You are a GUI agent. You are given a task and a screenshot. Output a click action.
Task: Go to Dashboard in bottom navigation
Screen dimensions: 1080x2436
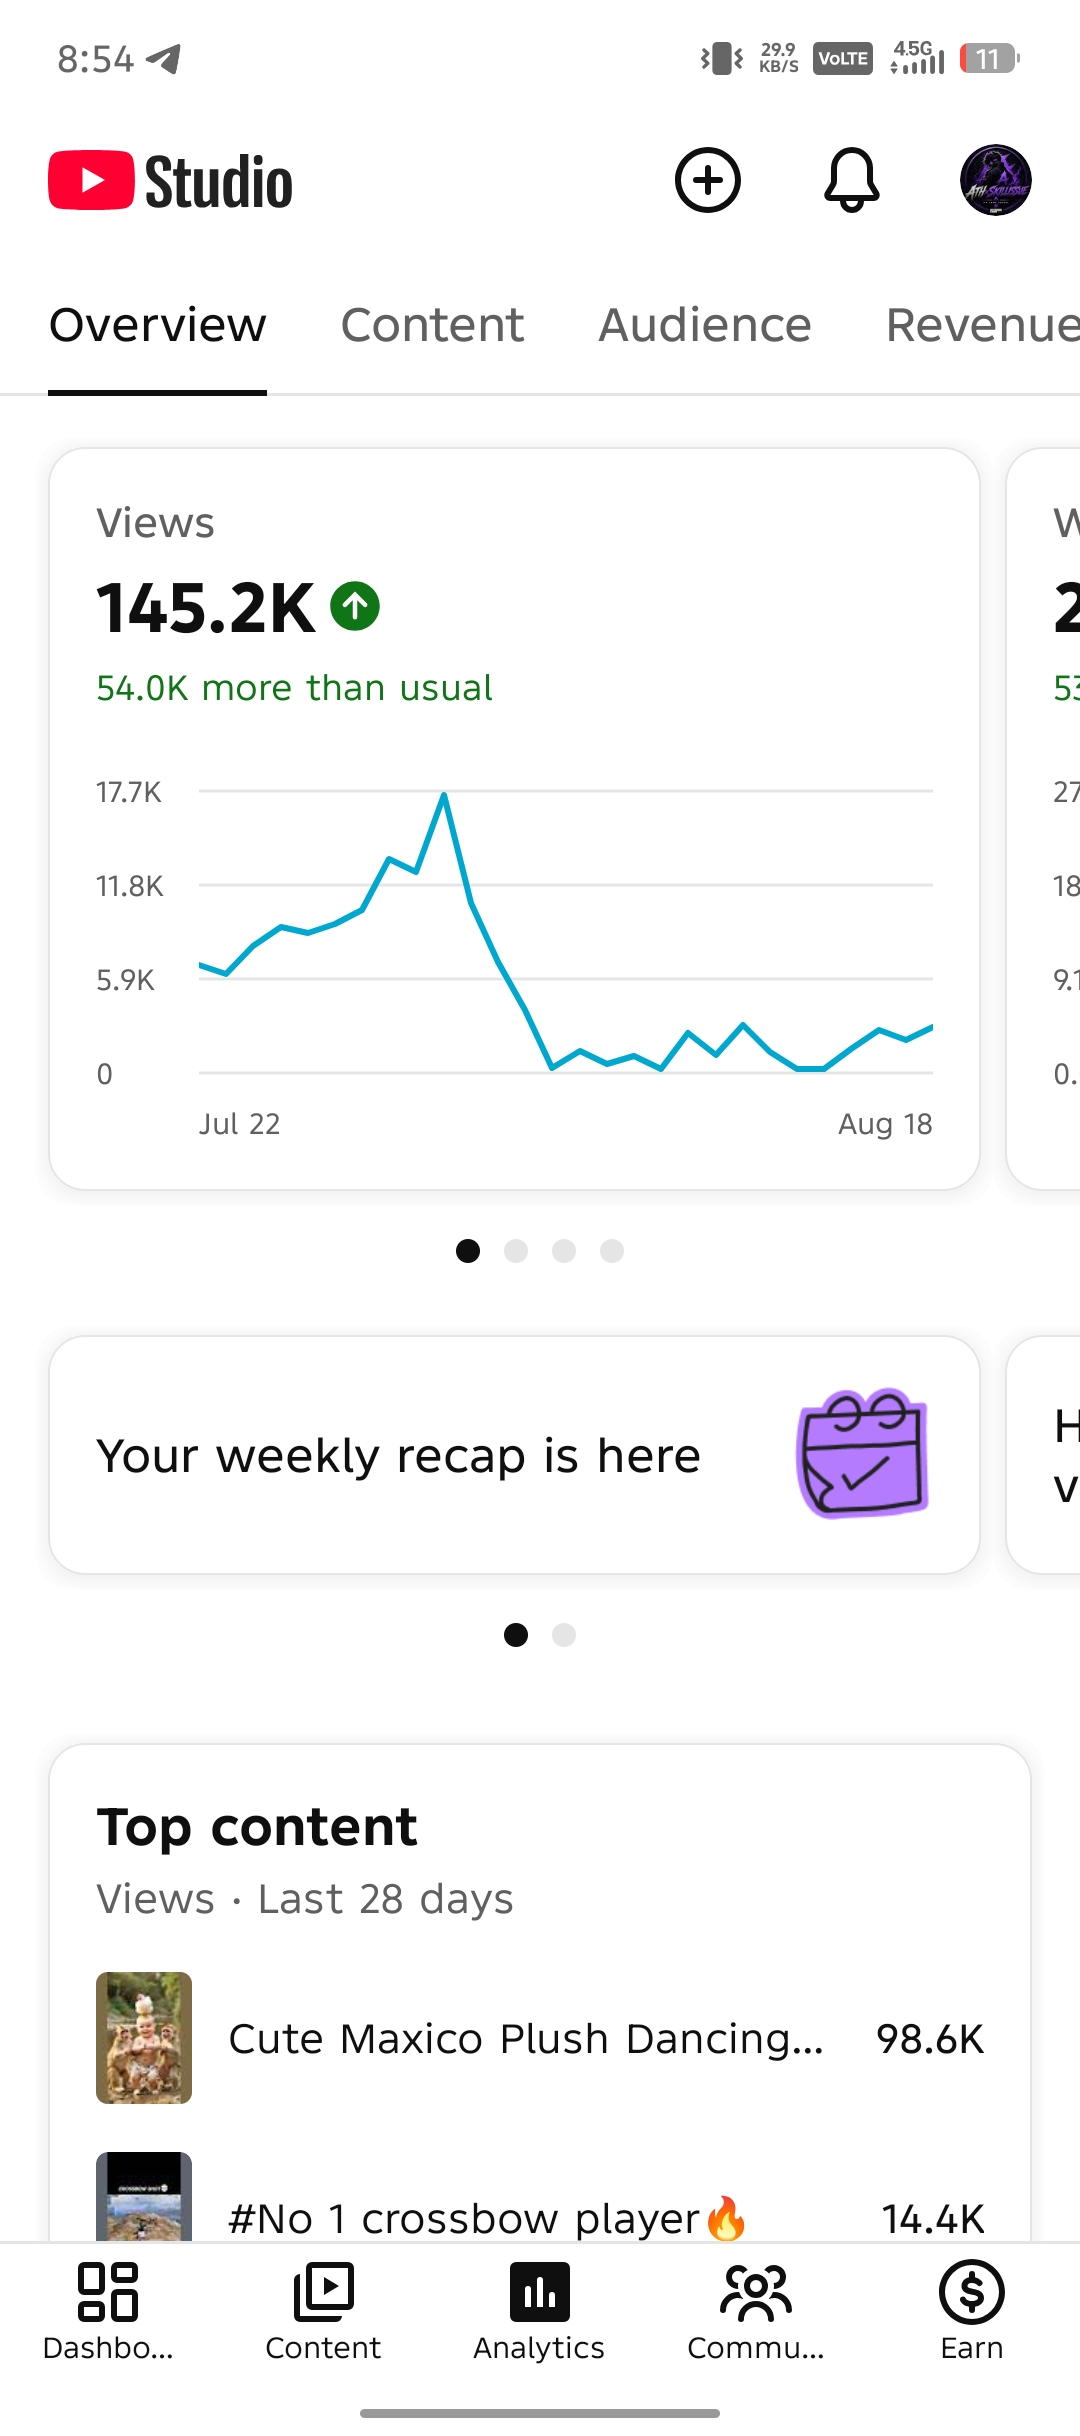point(108,2313)
